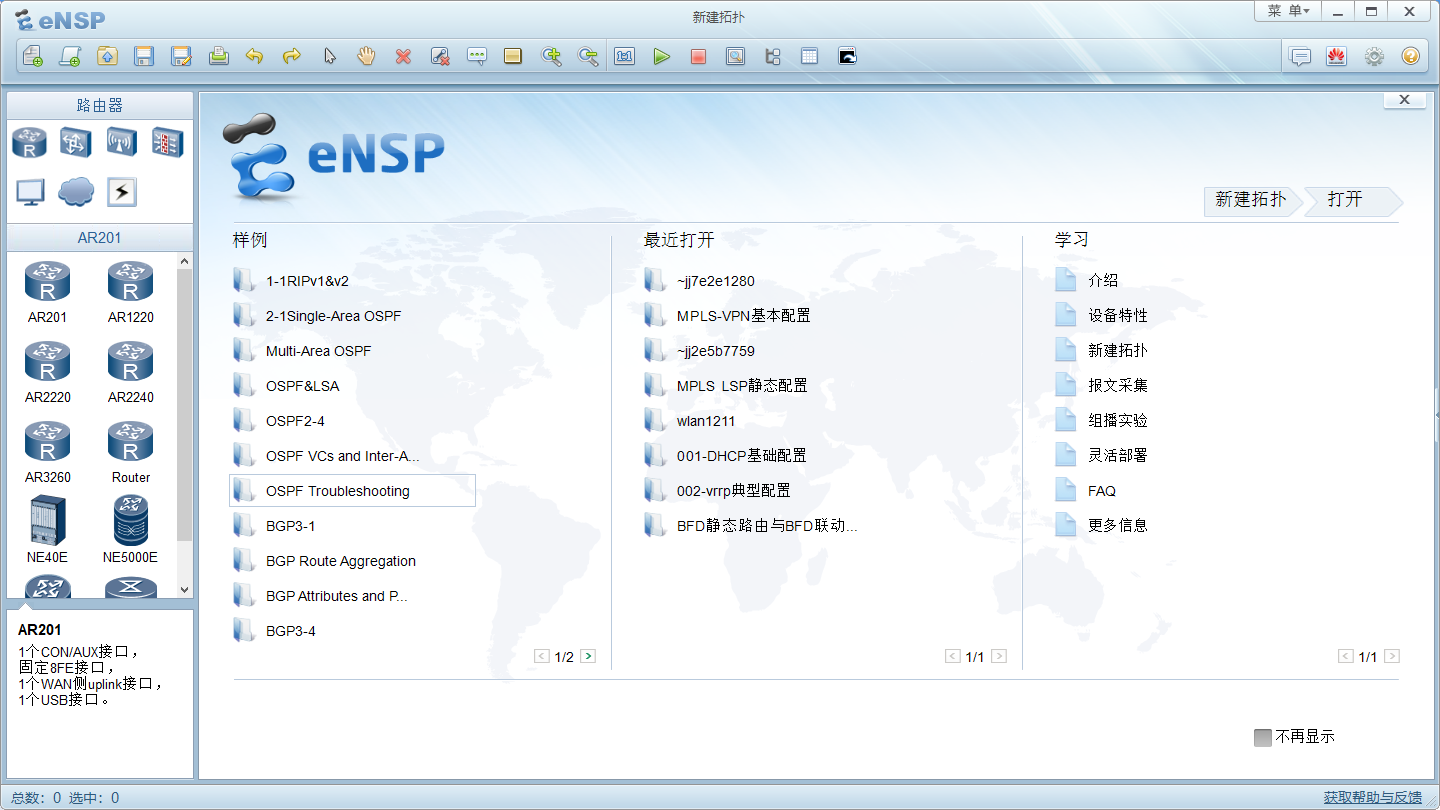Click the zoom in magnifier icon

click(551, 56)
